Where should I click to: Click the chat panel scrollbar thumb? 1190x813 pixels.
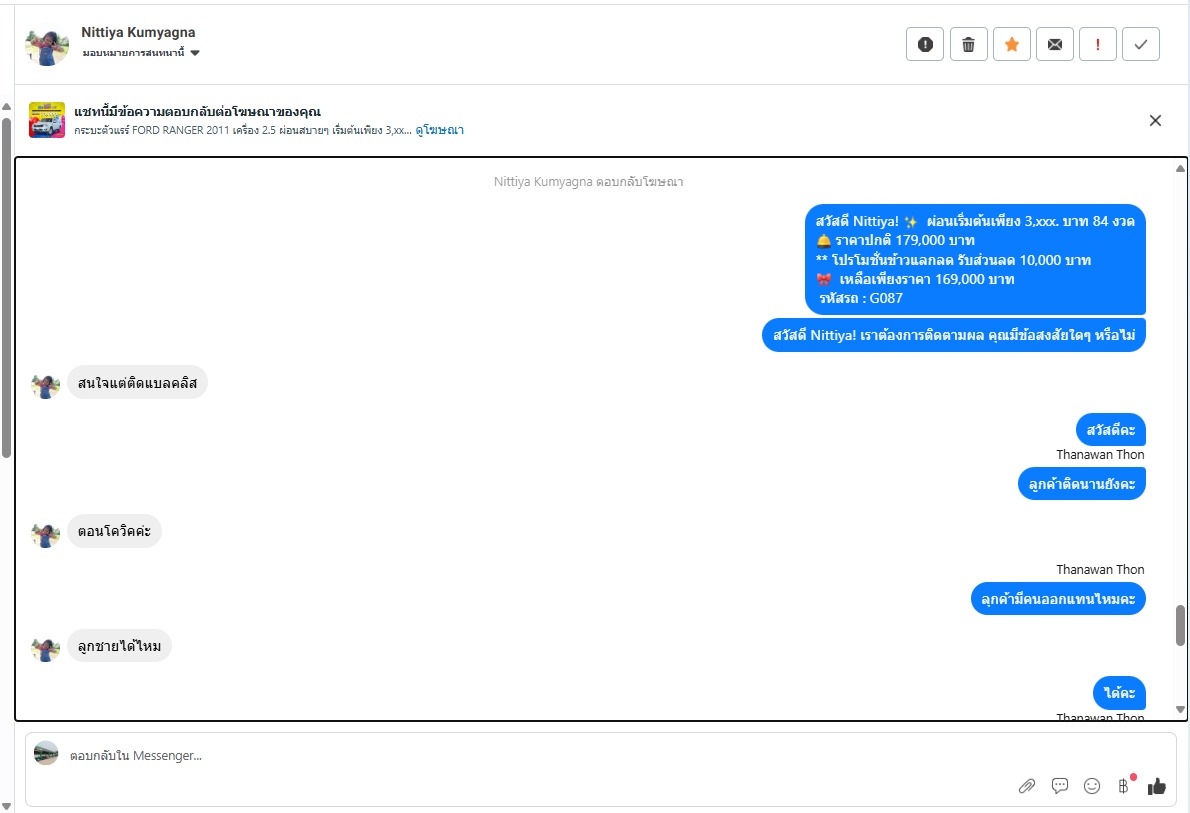1180,626
